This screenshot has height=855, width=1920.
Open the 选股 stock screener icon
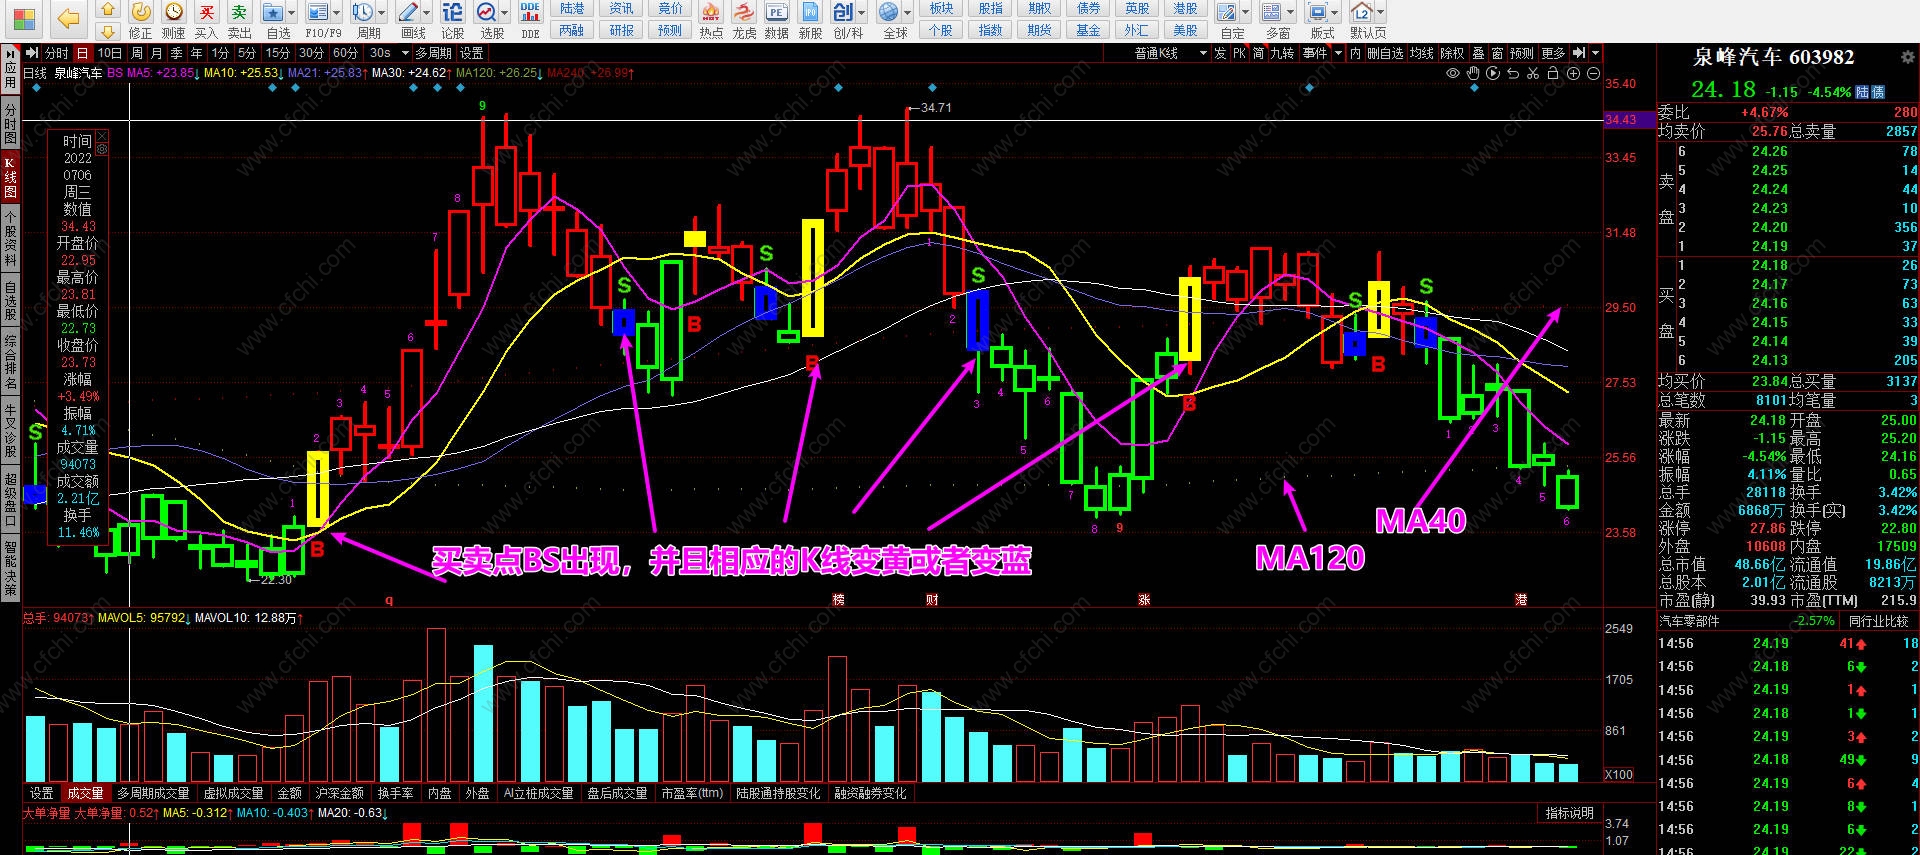(486, 12)
